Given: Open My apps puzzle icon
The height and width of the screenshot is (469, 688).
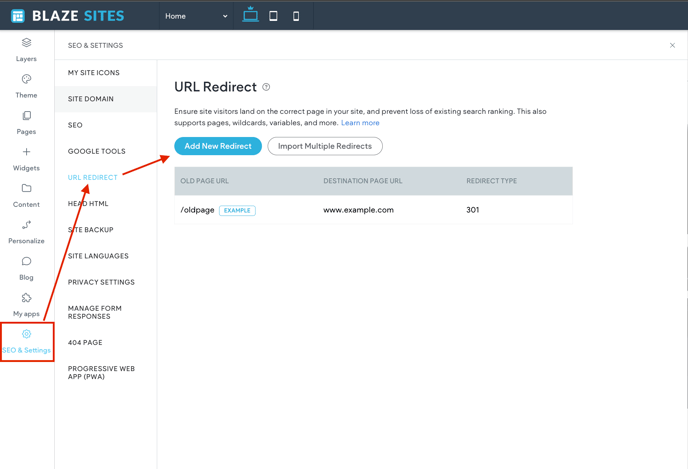Looking at the screenshot, I should click(26, 298).
